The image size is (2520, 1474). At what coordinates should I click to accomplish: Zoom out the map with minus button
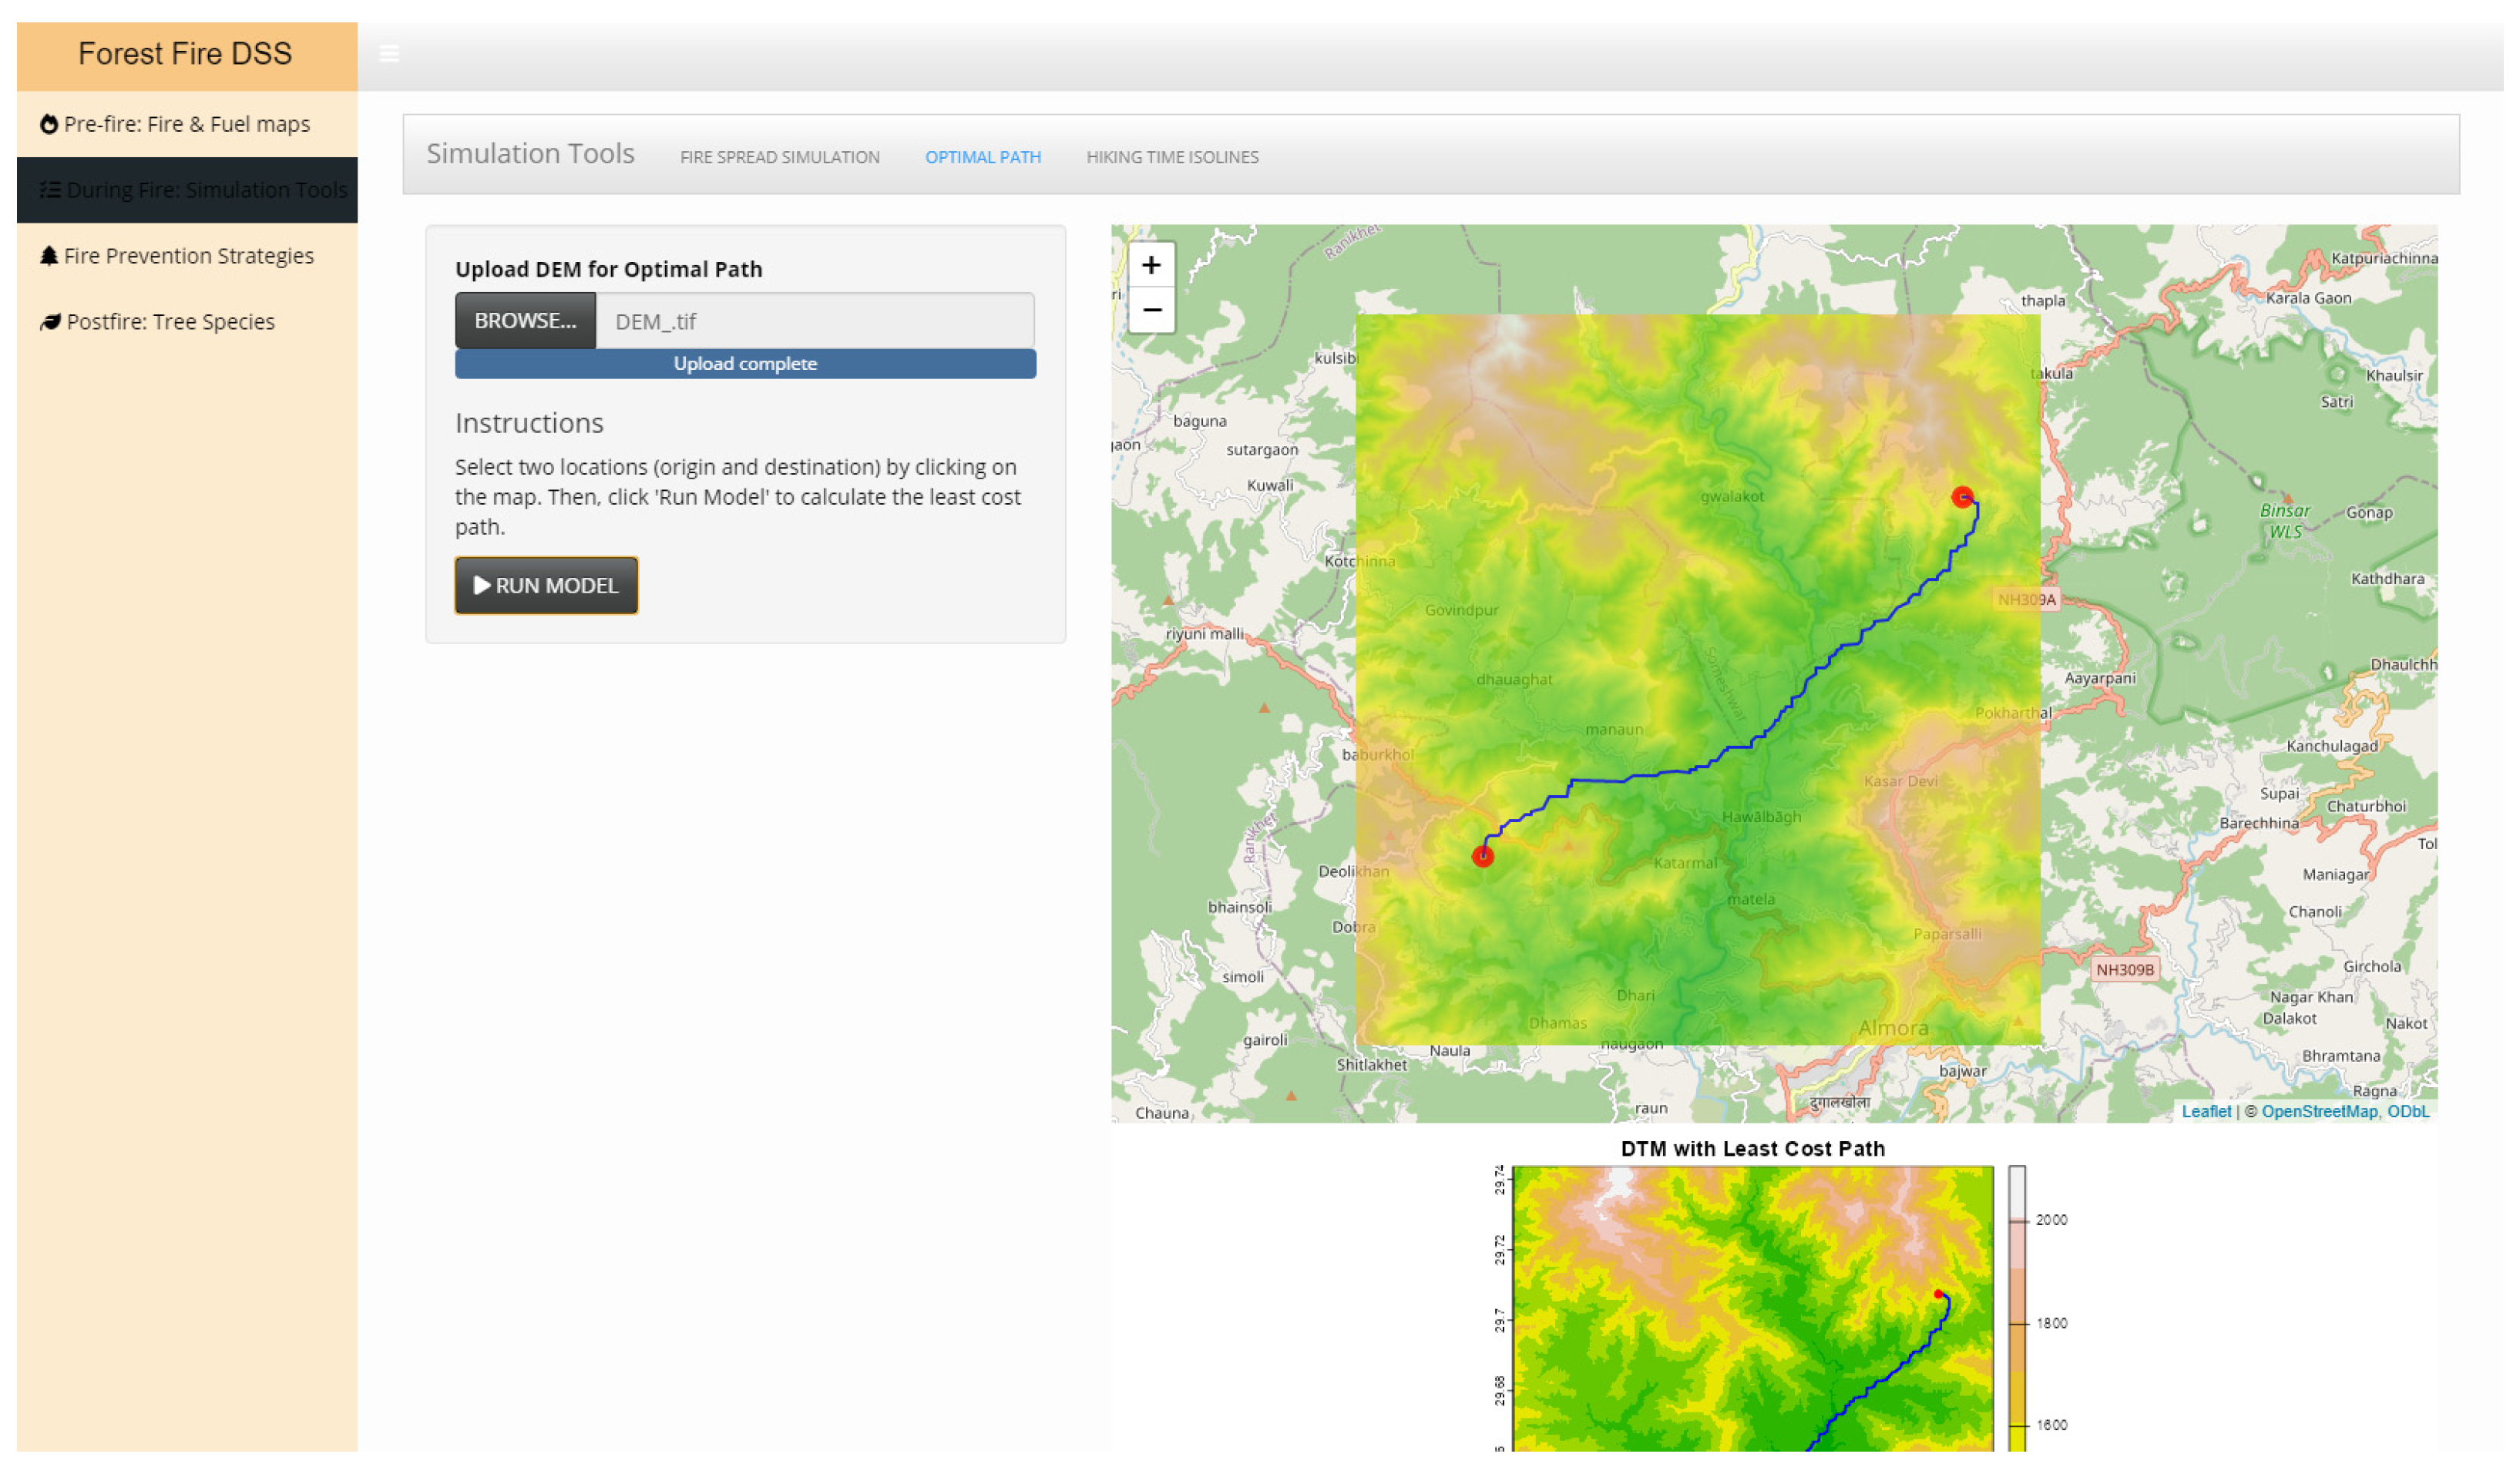point(1153,311)
